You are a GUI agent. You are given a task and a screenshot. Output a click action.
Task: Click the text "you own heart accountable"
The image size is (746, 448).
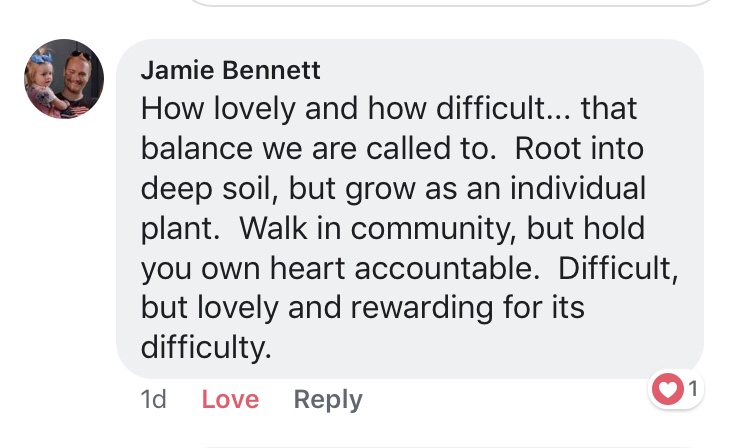[x=336, y=268]
